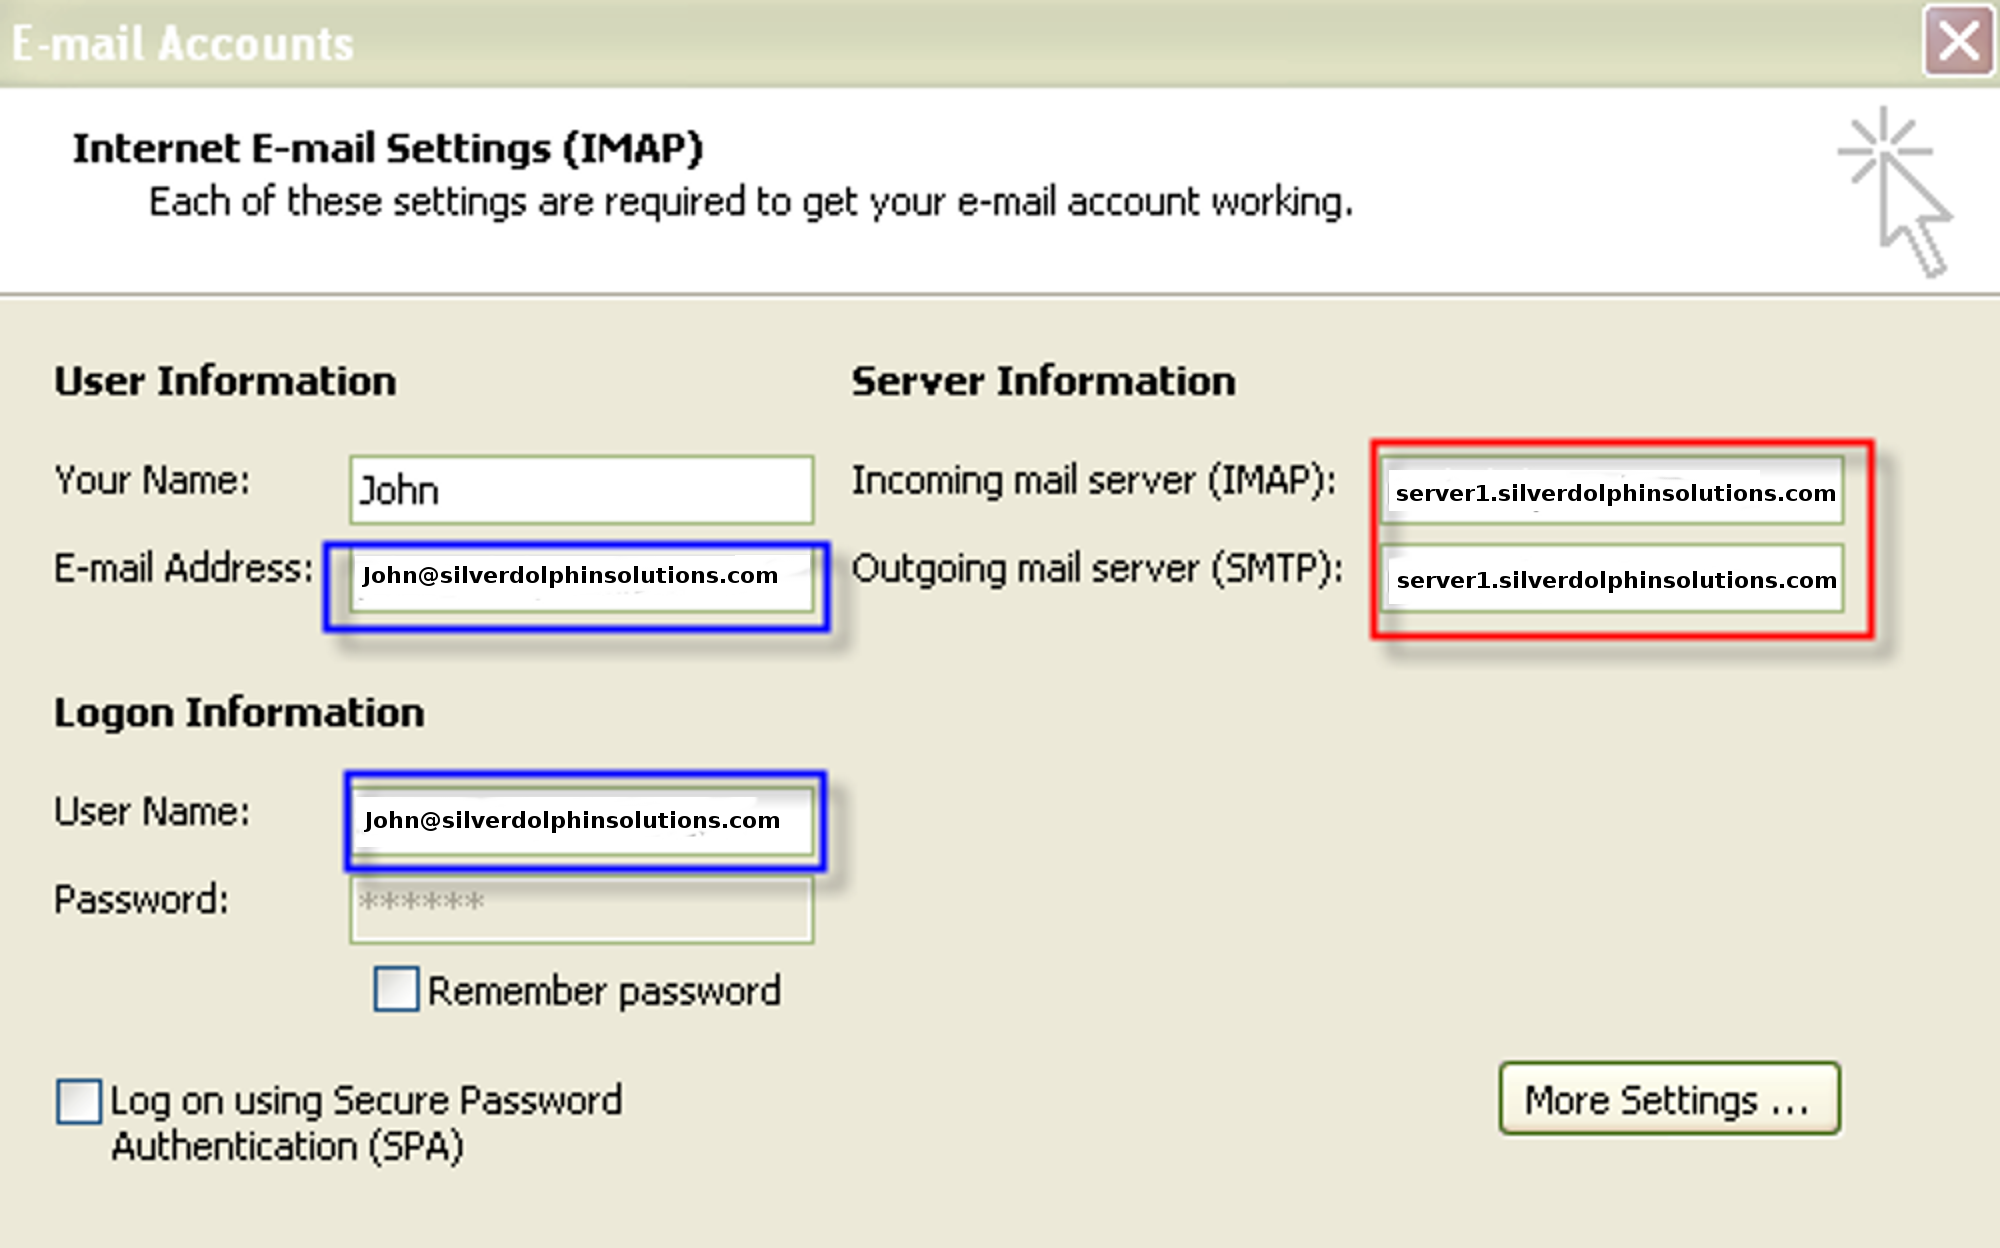Enable the Remember password checkbox
Screen dimensions: 2000x1248
tap(396, 989)
